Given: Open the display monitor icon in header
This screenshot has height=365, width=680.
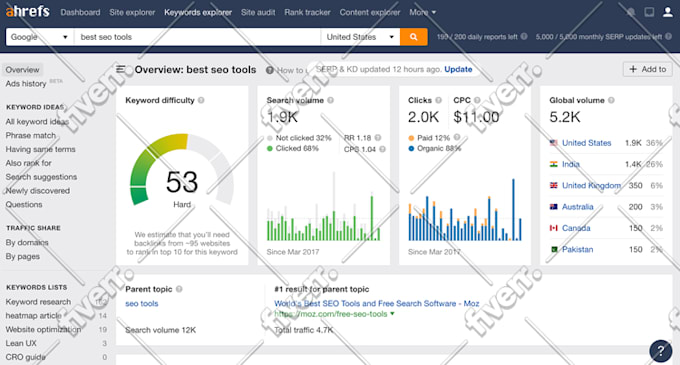Looking at the screenshot, I should point(649,12).
